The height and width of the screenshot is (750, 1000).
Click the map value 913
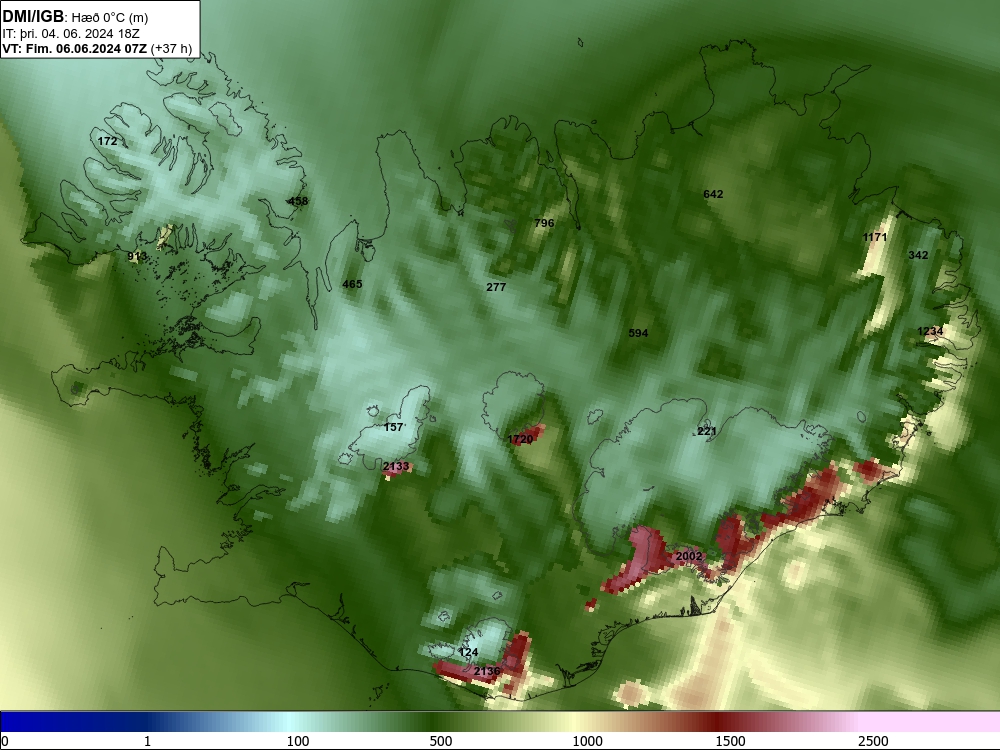click(137, 256)
